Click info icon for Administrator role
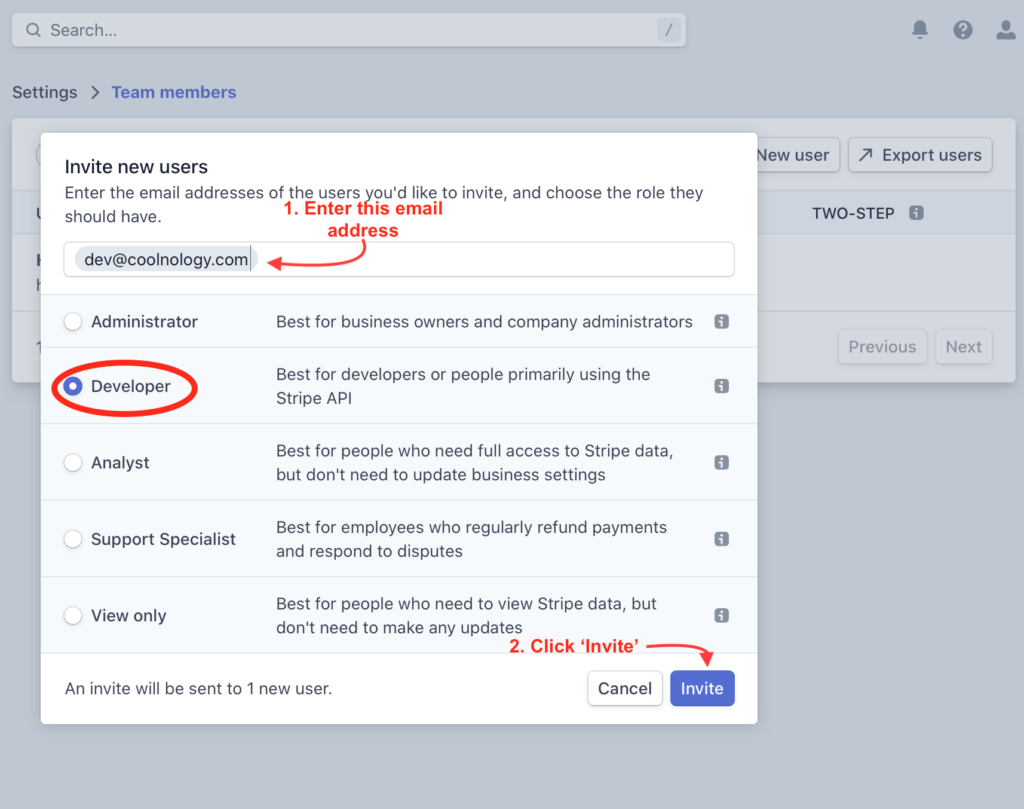This screenshot has height=809, width=1024. 721,322
